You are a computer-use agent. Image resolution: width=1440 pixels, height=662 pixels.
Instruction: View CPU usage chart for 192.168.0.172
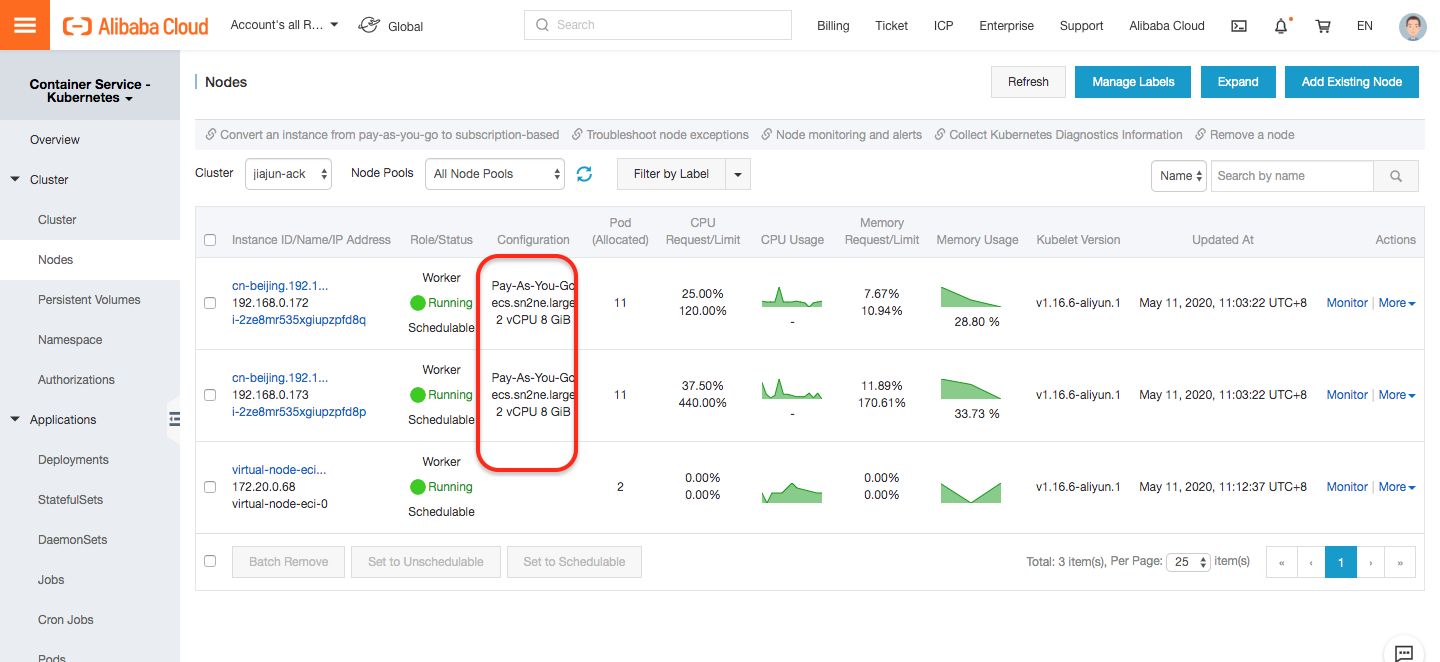(x=791, y=297)
